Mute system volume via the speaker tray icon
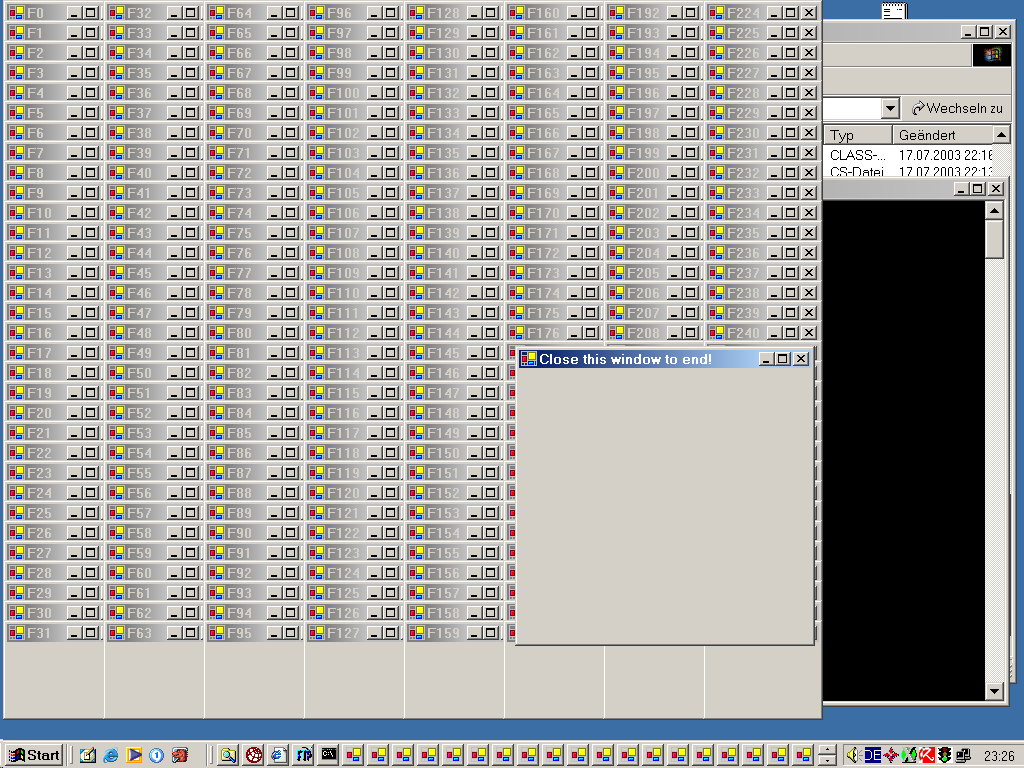The width and height of the screenshot is (1024, 768). coord(853,755)
